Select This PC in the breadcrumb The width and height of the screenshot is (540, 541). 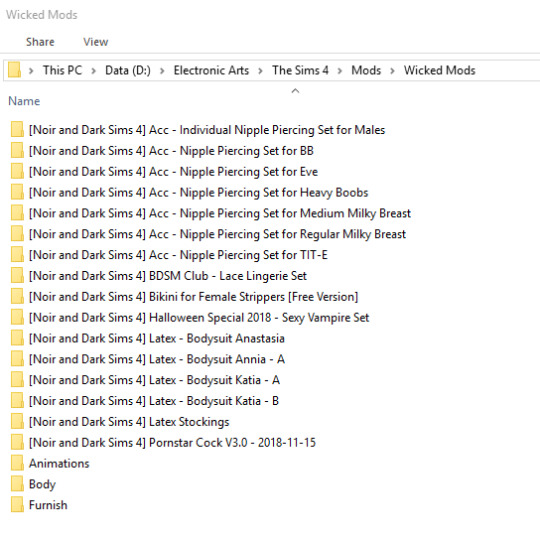click(62, 70)
